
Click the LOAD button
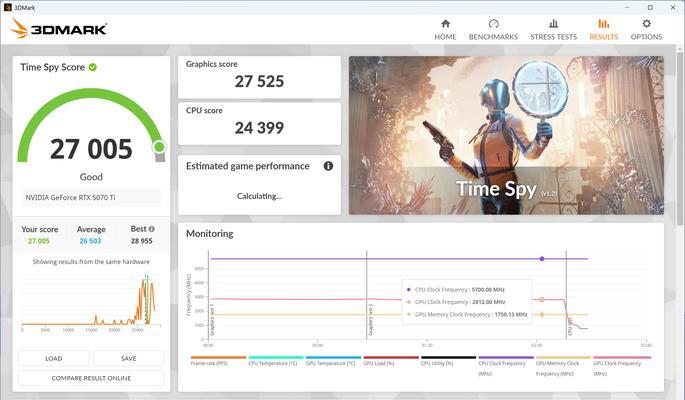pyautogui.click(x=54, y=358)
